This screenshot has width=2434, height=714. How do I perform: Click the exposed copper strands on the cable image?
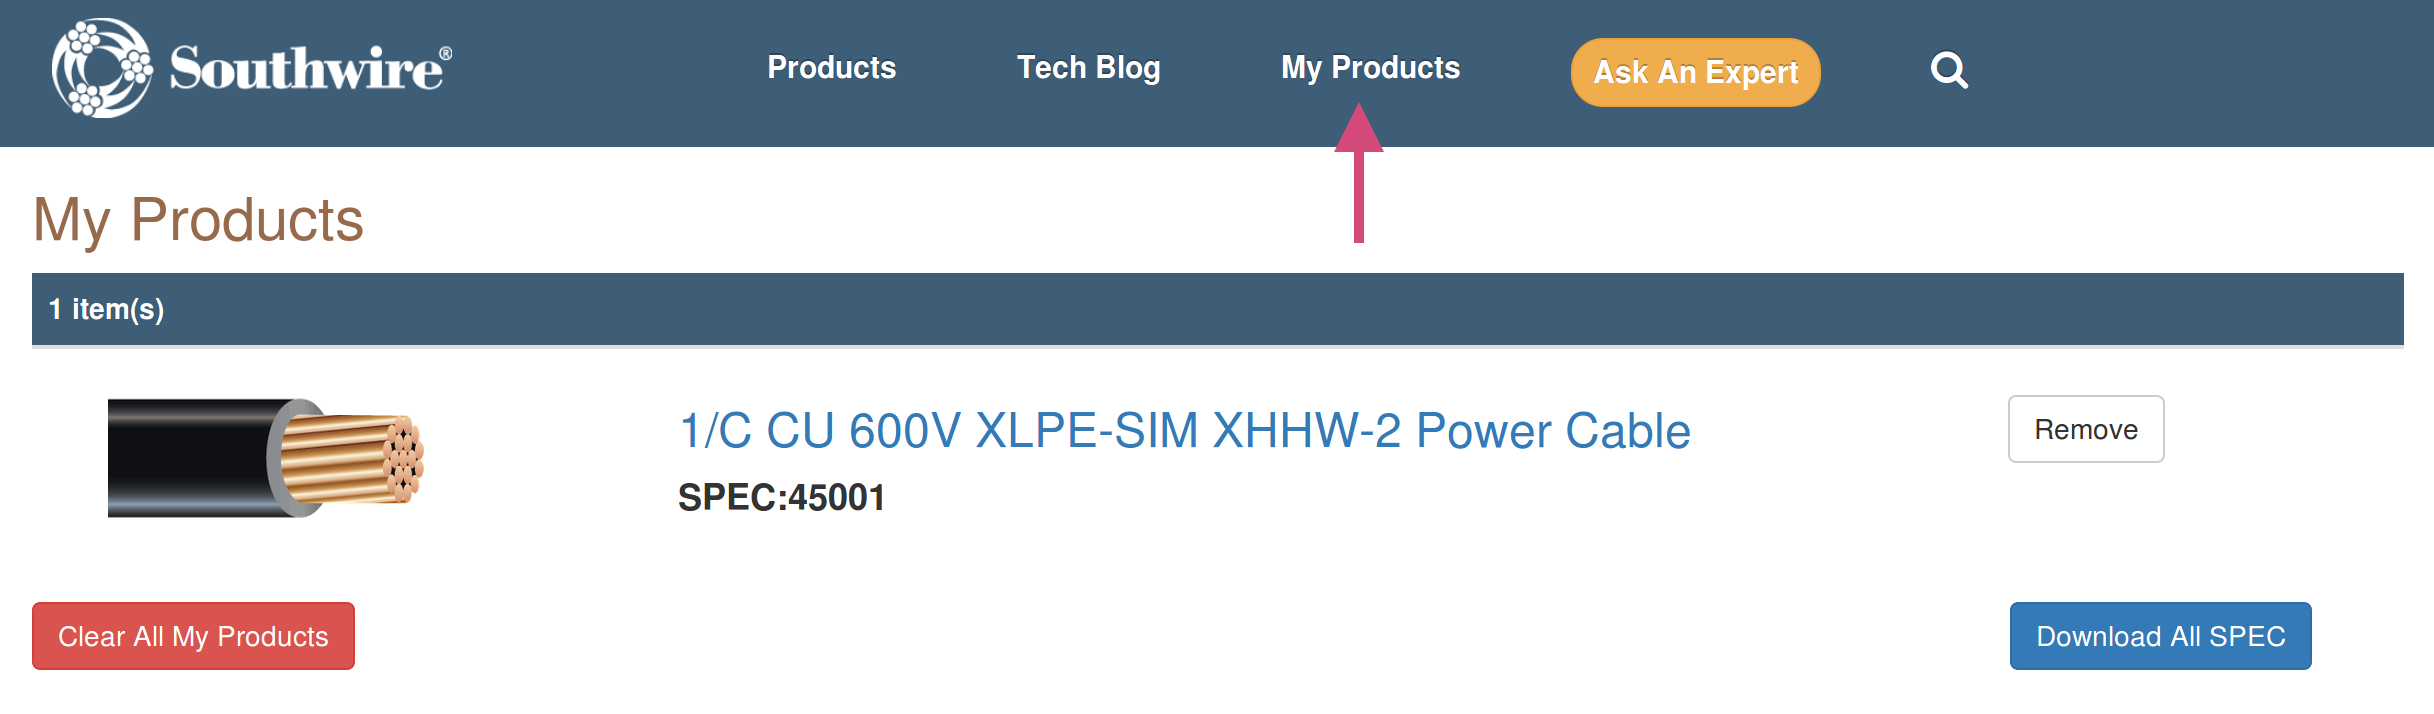point(352,459)
